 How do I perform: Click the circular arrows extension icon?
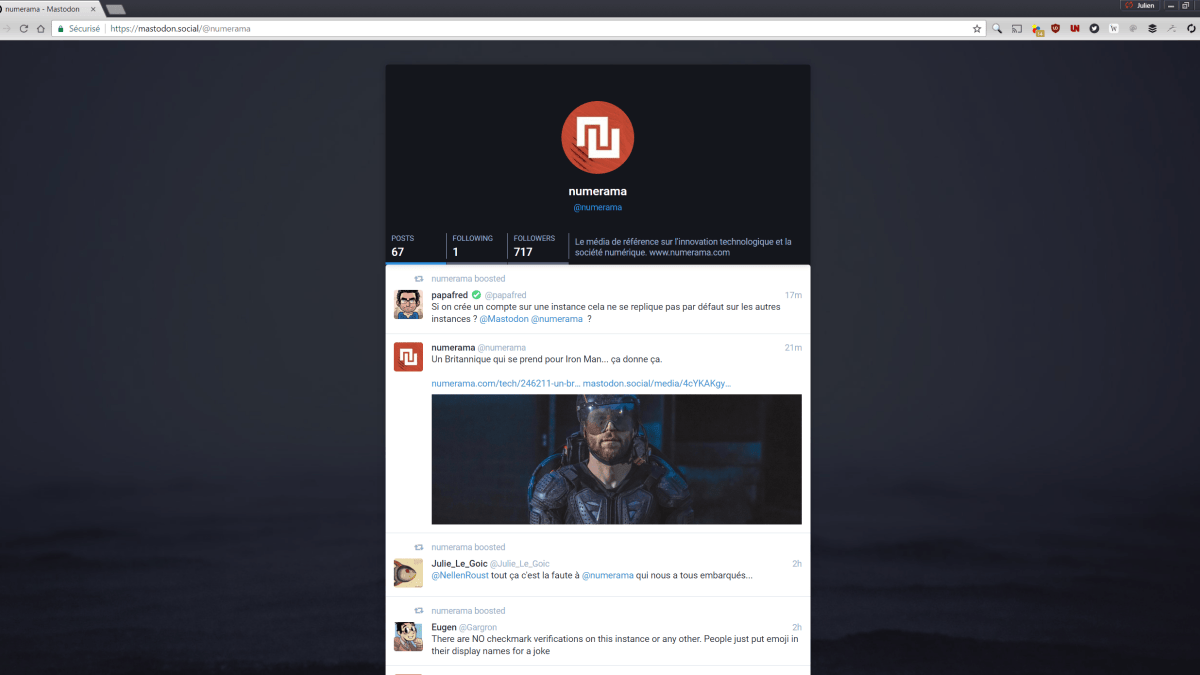pos(1190,29)
